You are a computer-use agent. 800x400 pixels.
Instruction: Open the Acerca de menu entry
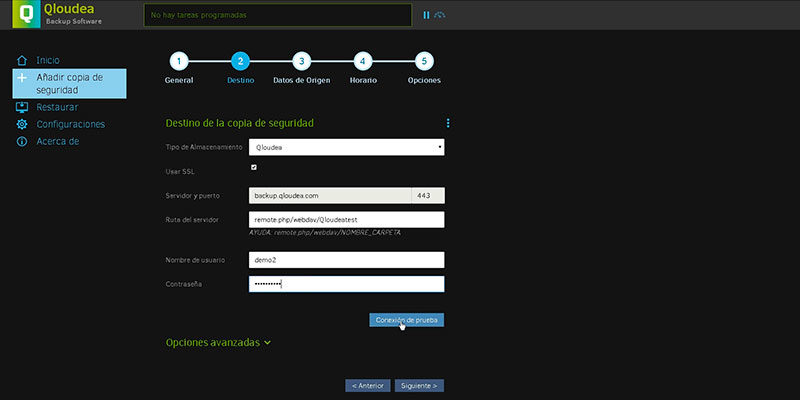[58, 141]
